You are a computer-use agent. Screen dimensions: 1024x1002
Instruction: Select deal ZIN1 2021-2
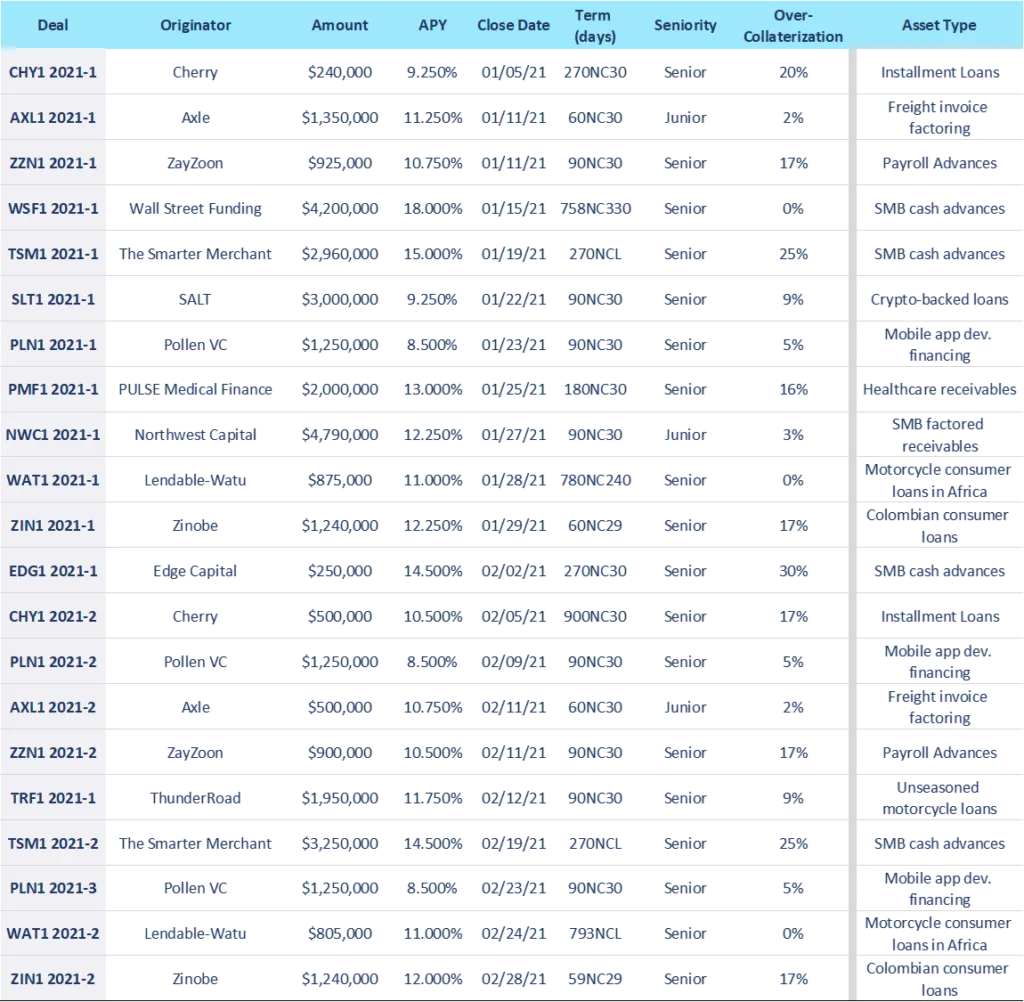[x=53, y=978]
